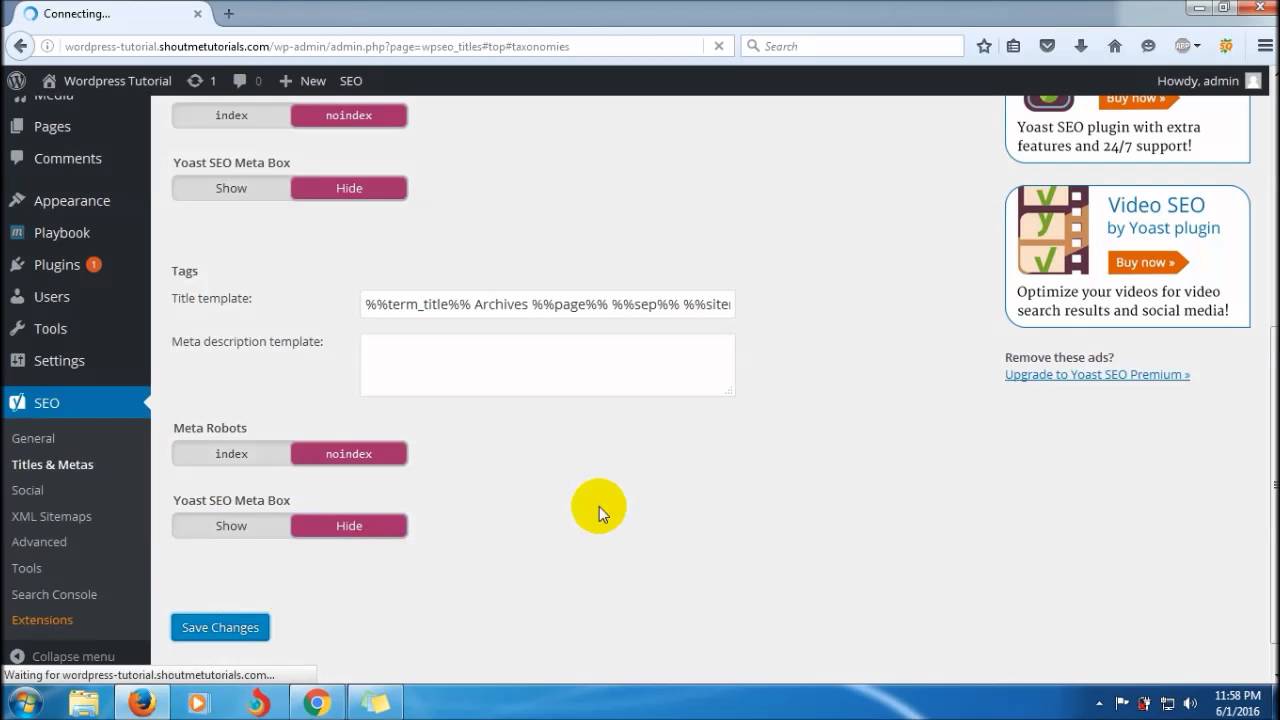Click Buy now on the Yoast SEO premium ad
The height and width of the screenshot is (720, 1280).
(1139, 99)
